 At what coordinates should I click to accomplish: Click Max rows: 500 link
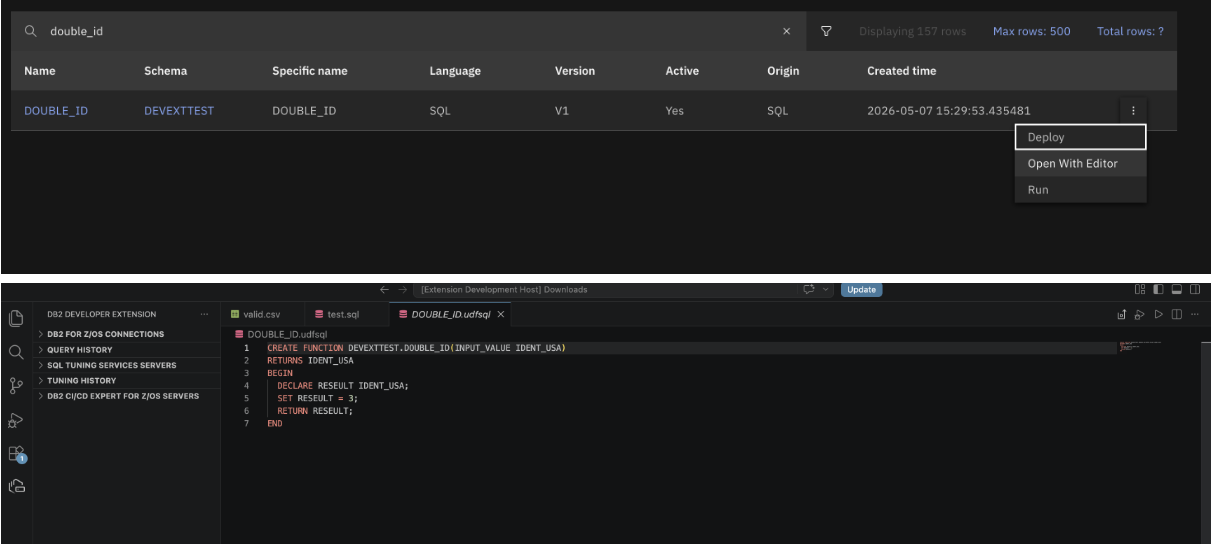click(1031, 32)
